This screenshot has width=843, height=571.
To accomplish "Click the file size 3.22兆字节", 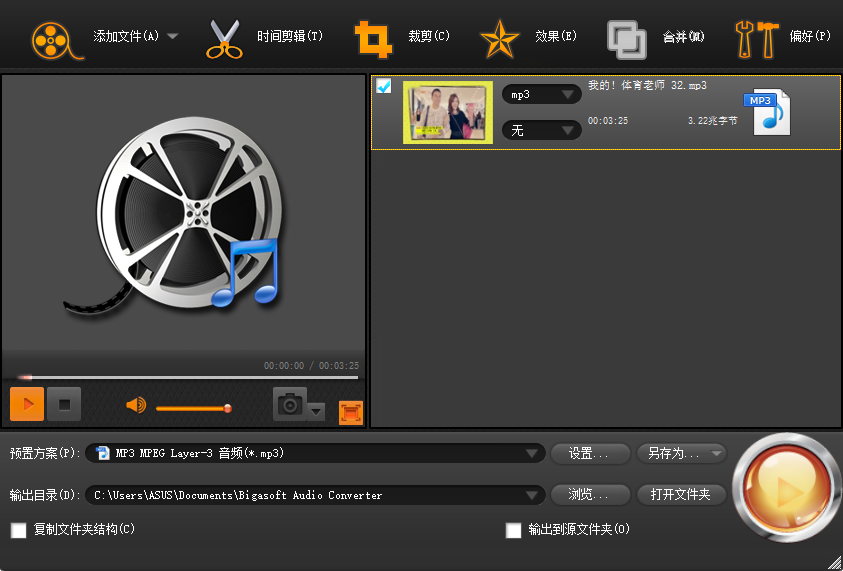I will click(712, 121).
